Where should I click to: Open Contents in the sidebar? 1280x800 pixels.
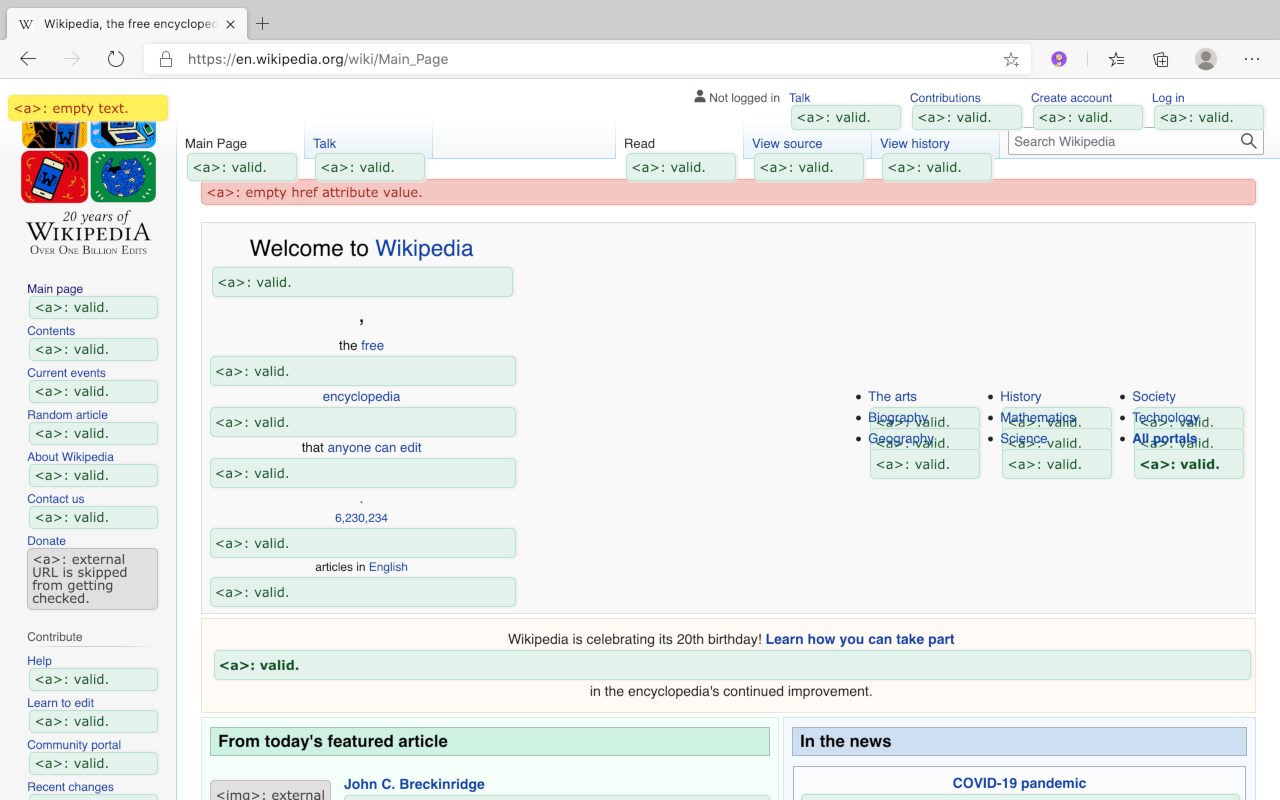(x=51, y=331)
